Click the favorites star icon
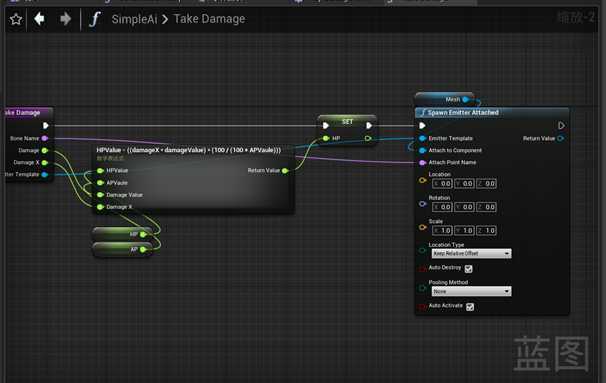Screen dimensions: 606x383 pyautogui.click(x=16, y=19)
